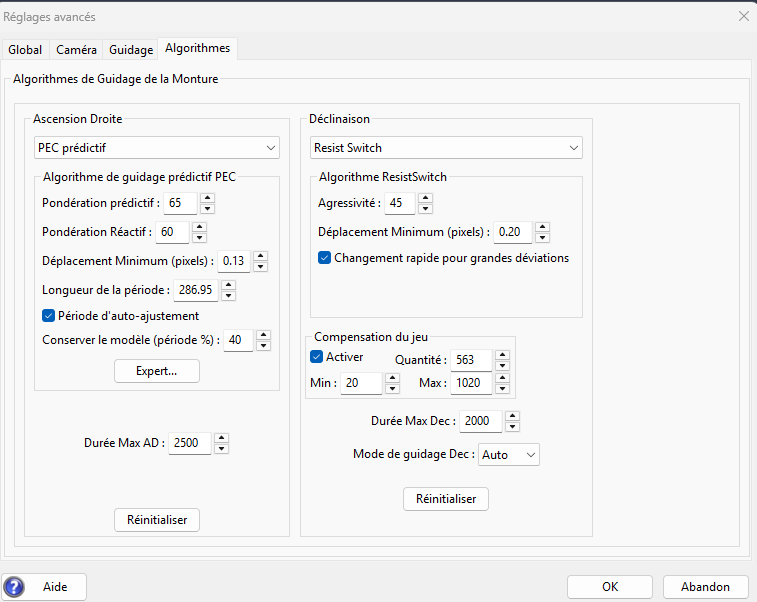Decrease Pondération Réactif with down arrow

(x=199, y=238)
